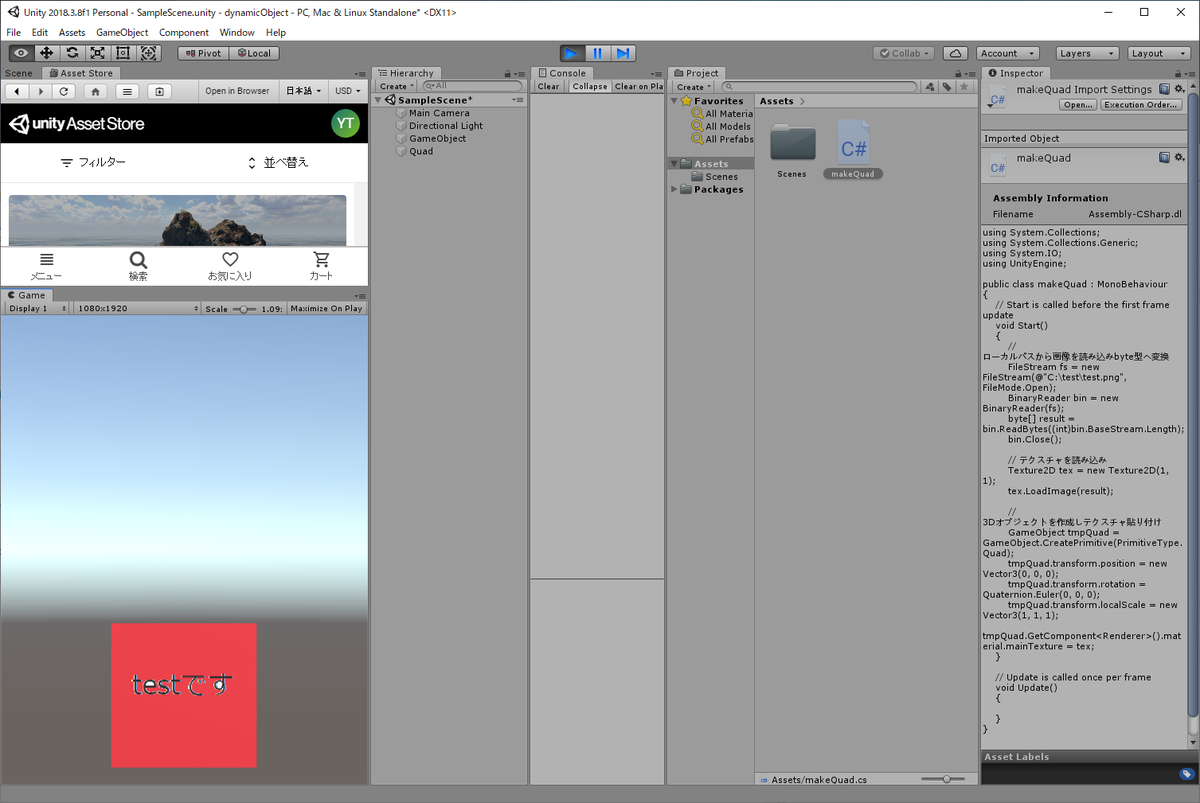Open the USD currency dropdown
Screen dimensions: 1200x803
[348, 91]
